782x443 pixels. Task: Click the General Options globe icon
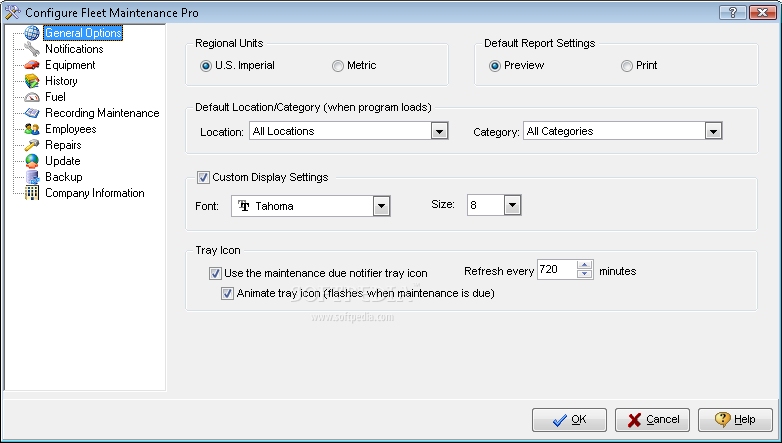pyautogui.click(x=32, y=33)
